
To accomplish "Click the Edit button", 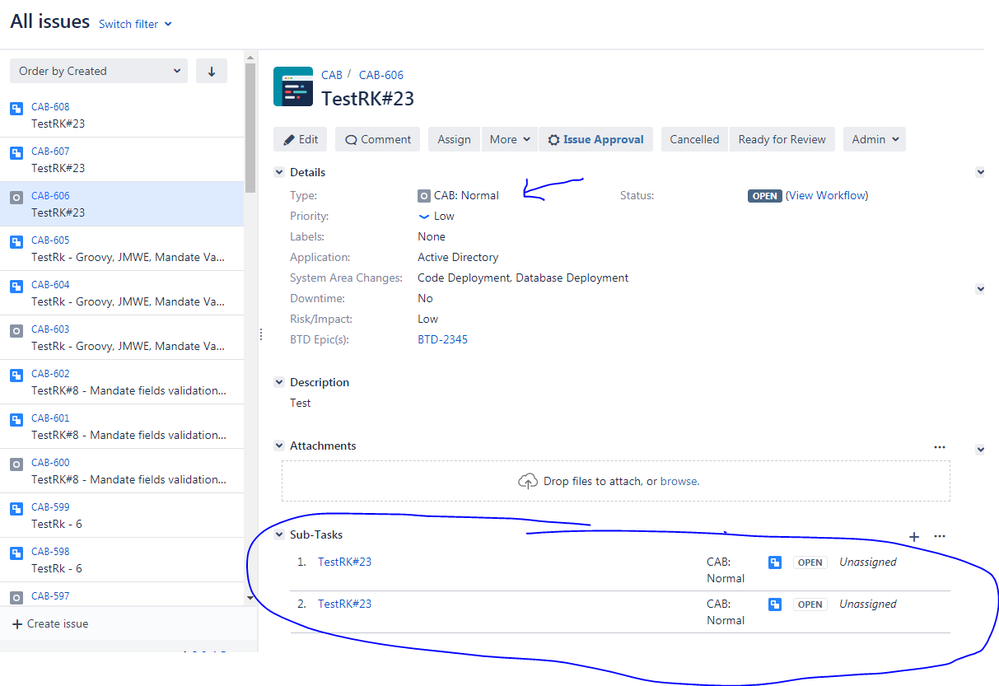I will tap(300, 139).
